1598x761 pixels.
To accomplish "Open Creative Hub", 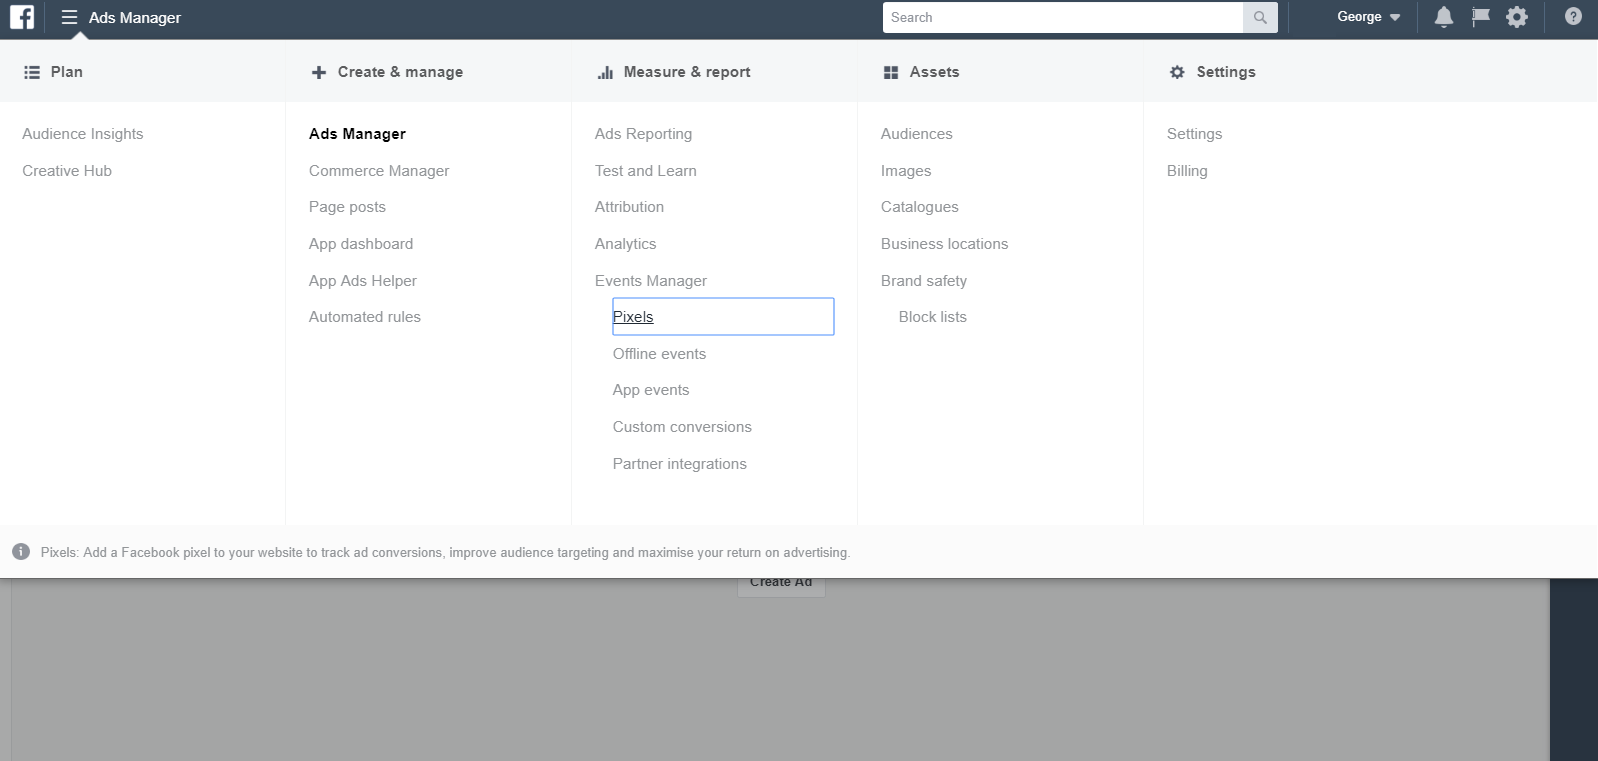I will [x=67, y=171].
